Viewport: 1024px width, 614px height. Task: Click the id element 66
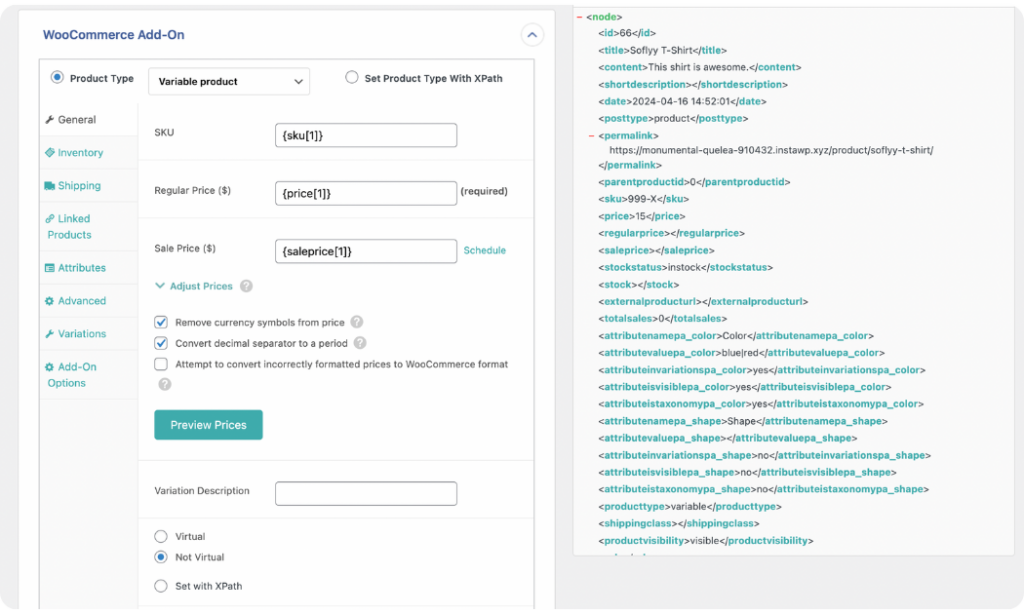pos(627,33)
